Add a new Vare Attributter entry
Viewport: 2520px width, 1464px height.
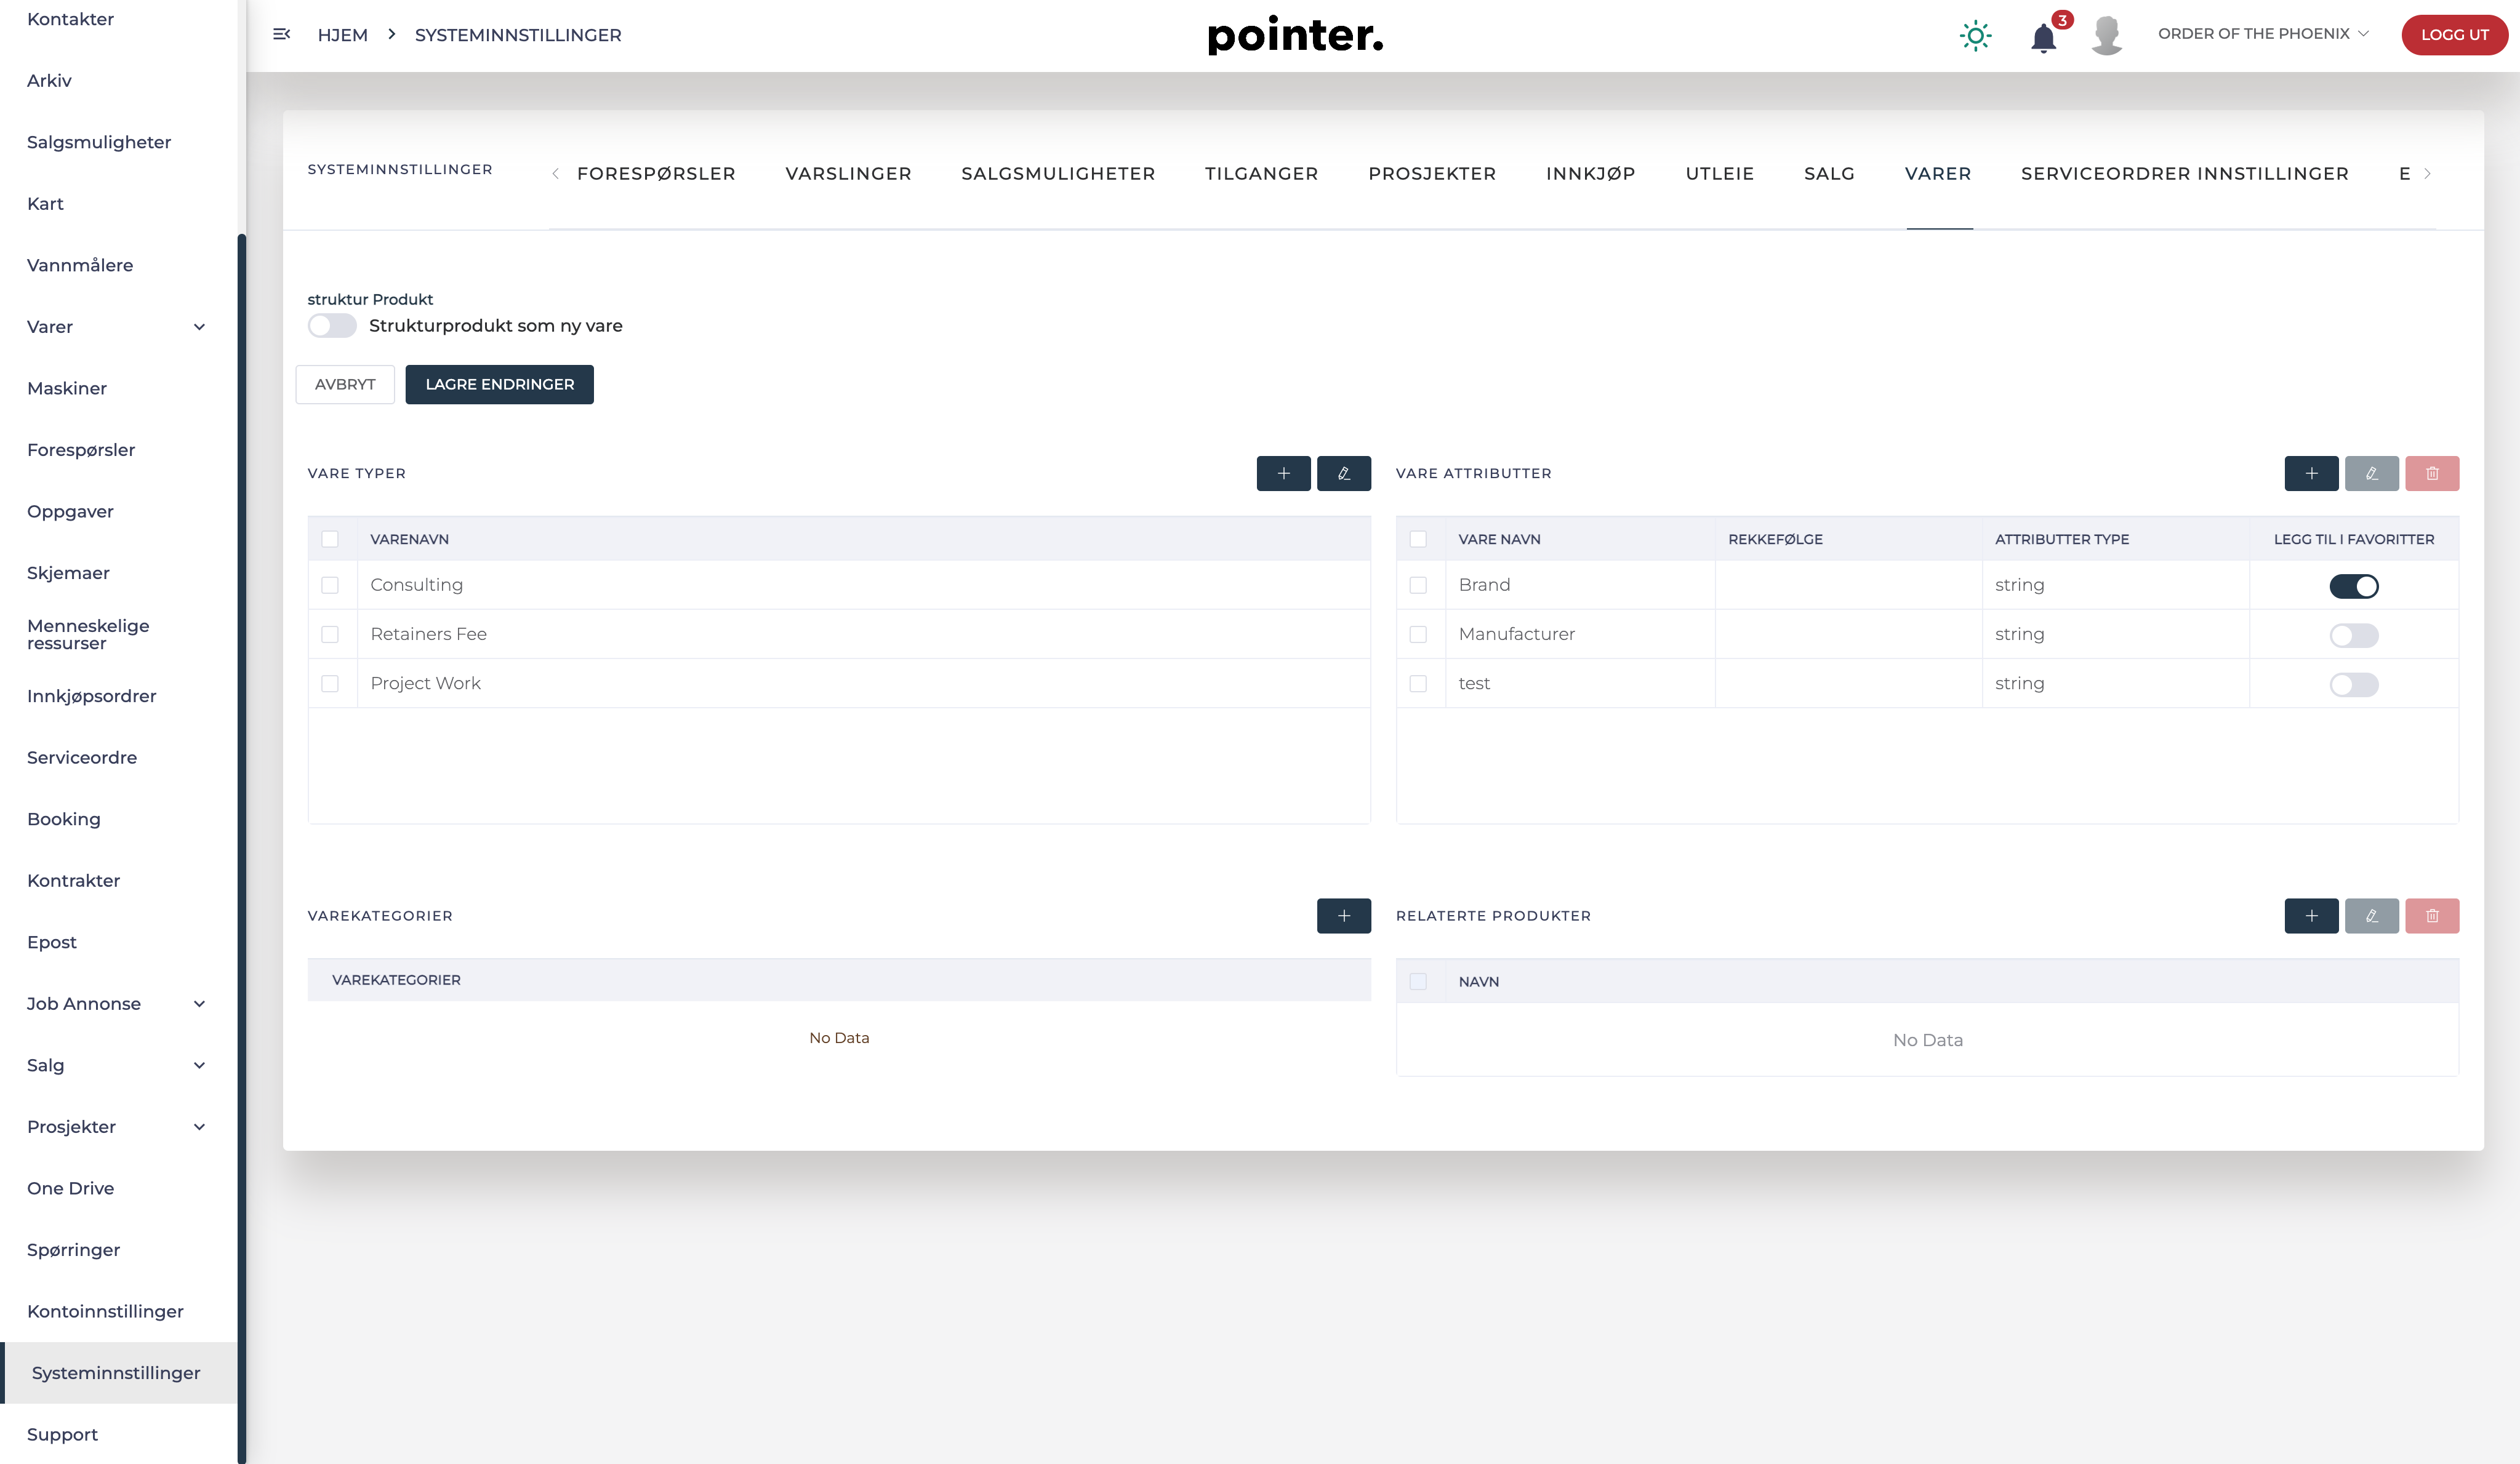coord(2311,473)
